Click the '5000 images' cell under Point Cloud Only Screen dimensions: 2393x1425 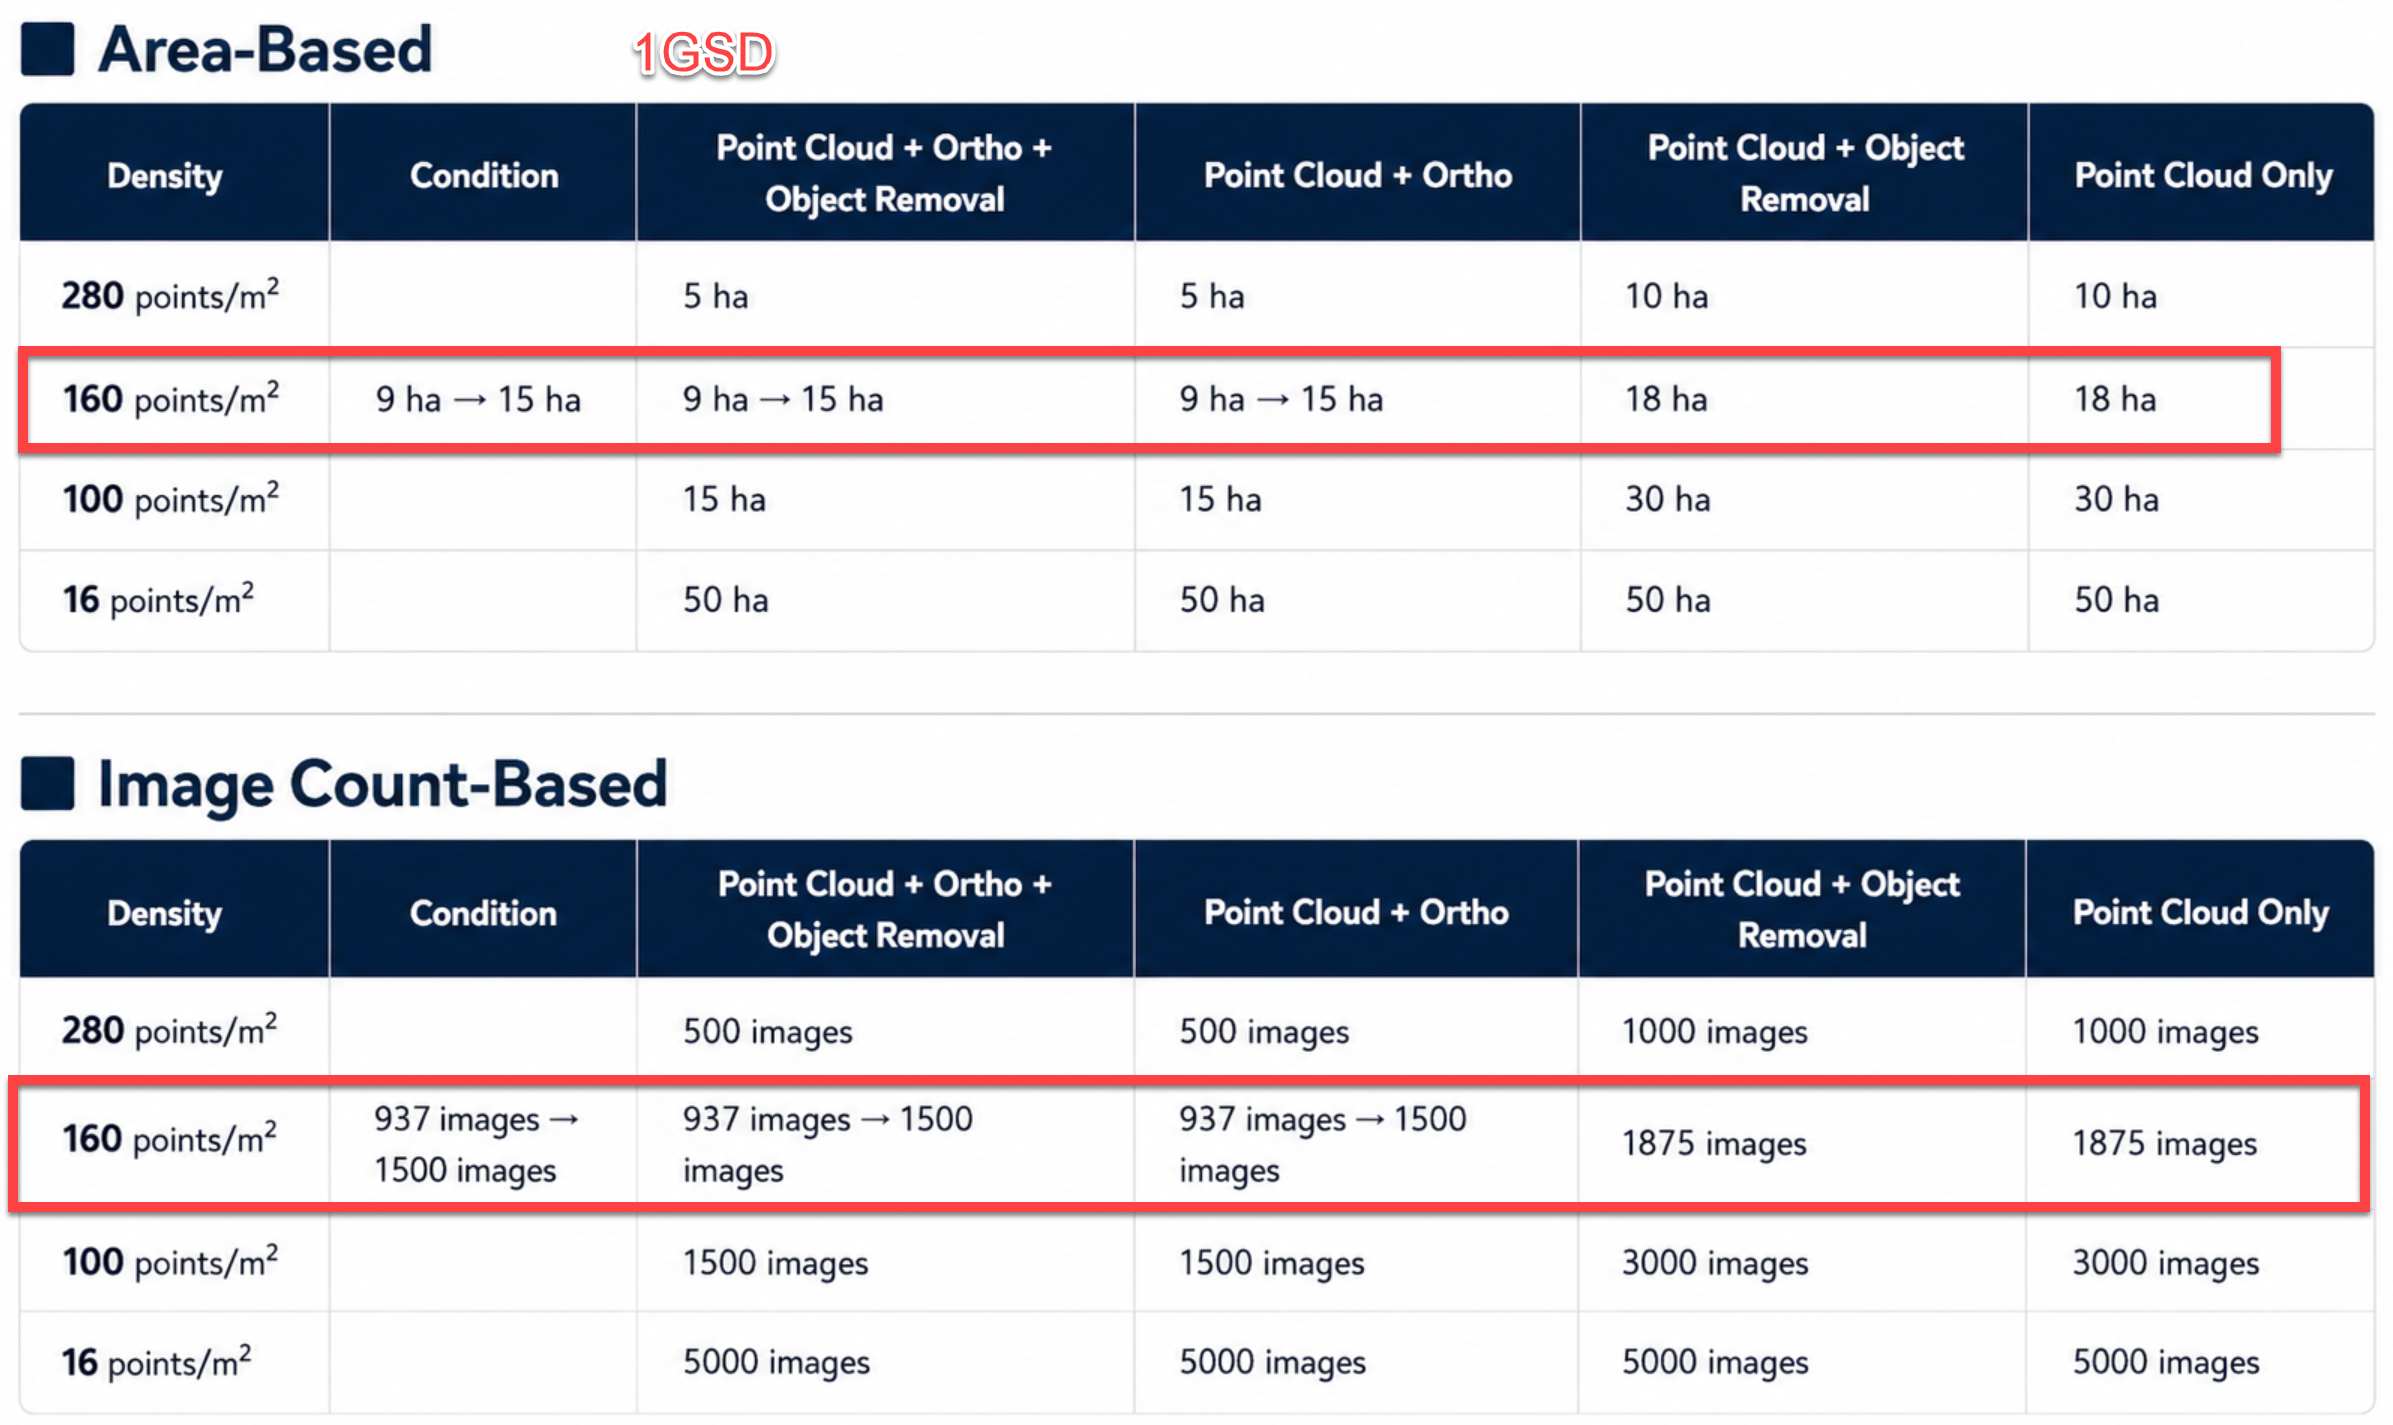pos(2165,1362)
